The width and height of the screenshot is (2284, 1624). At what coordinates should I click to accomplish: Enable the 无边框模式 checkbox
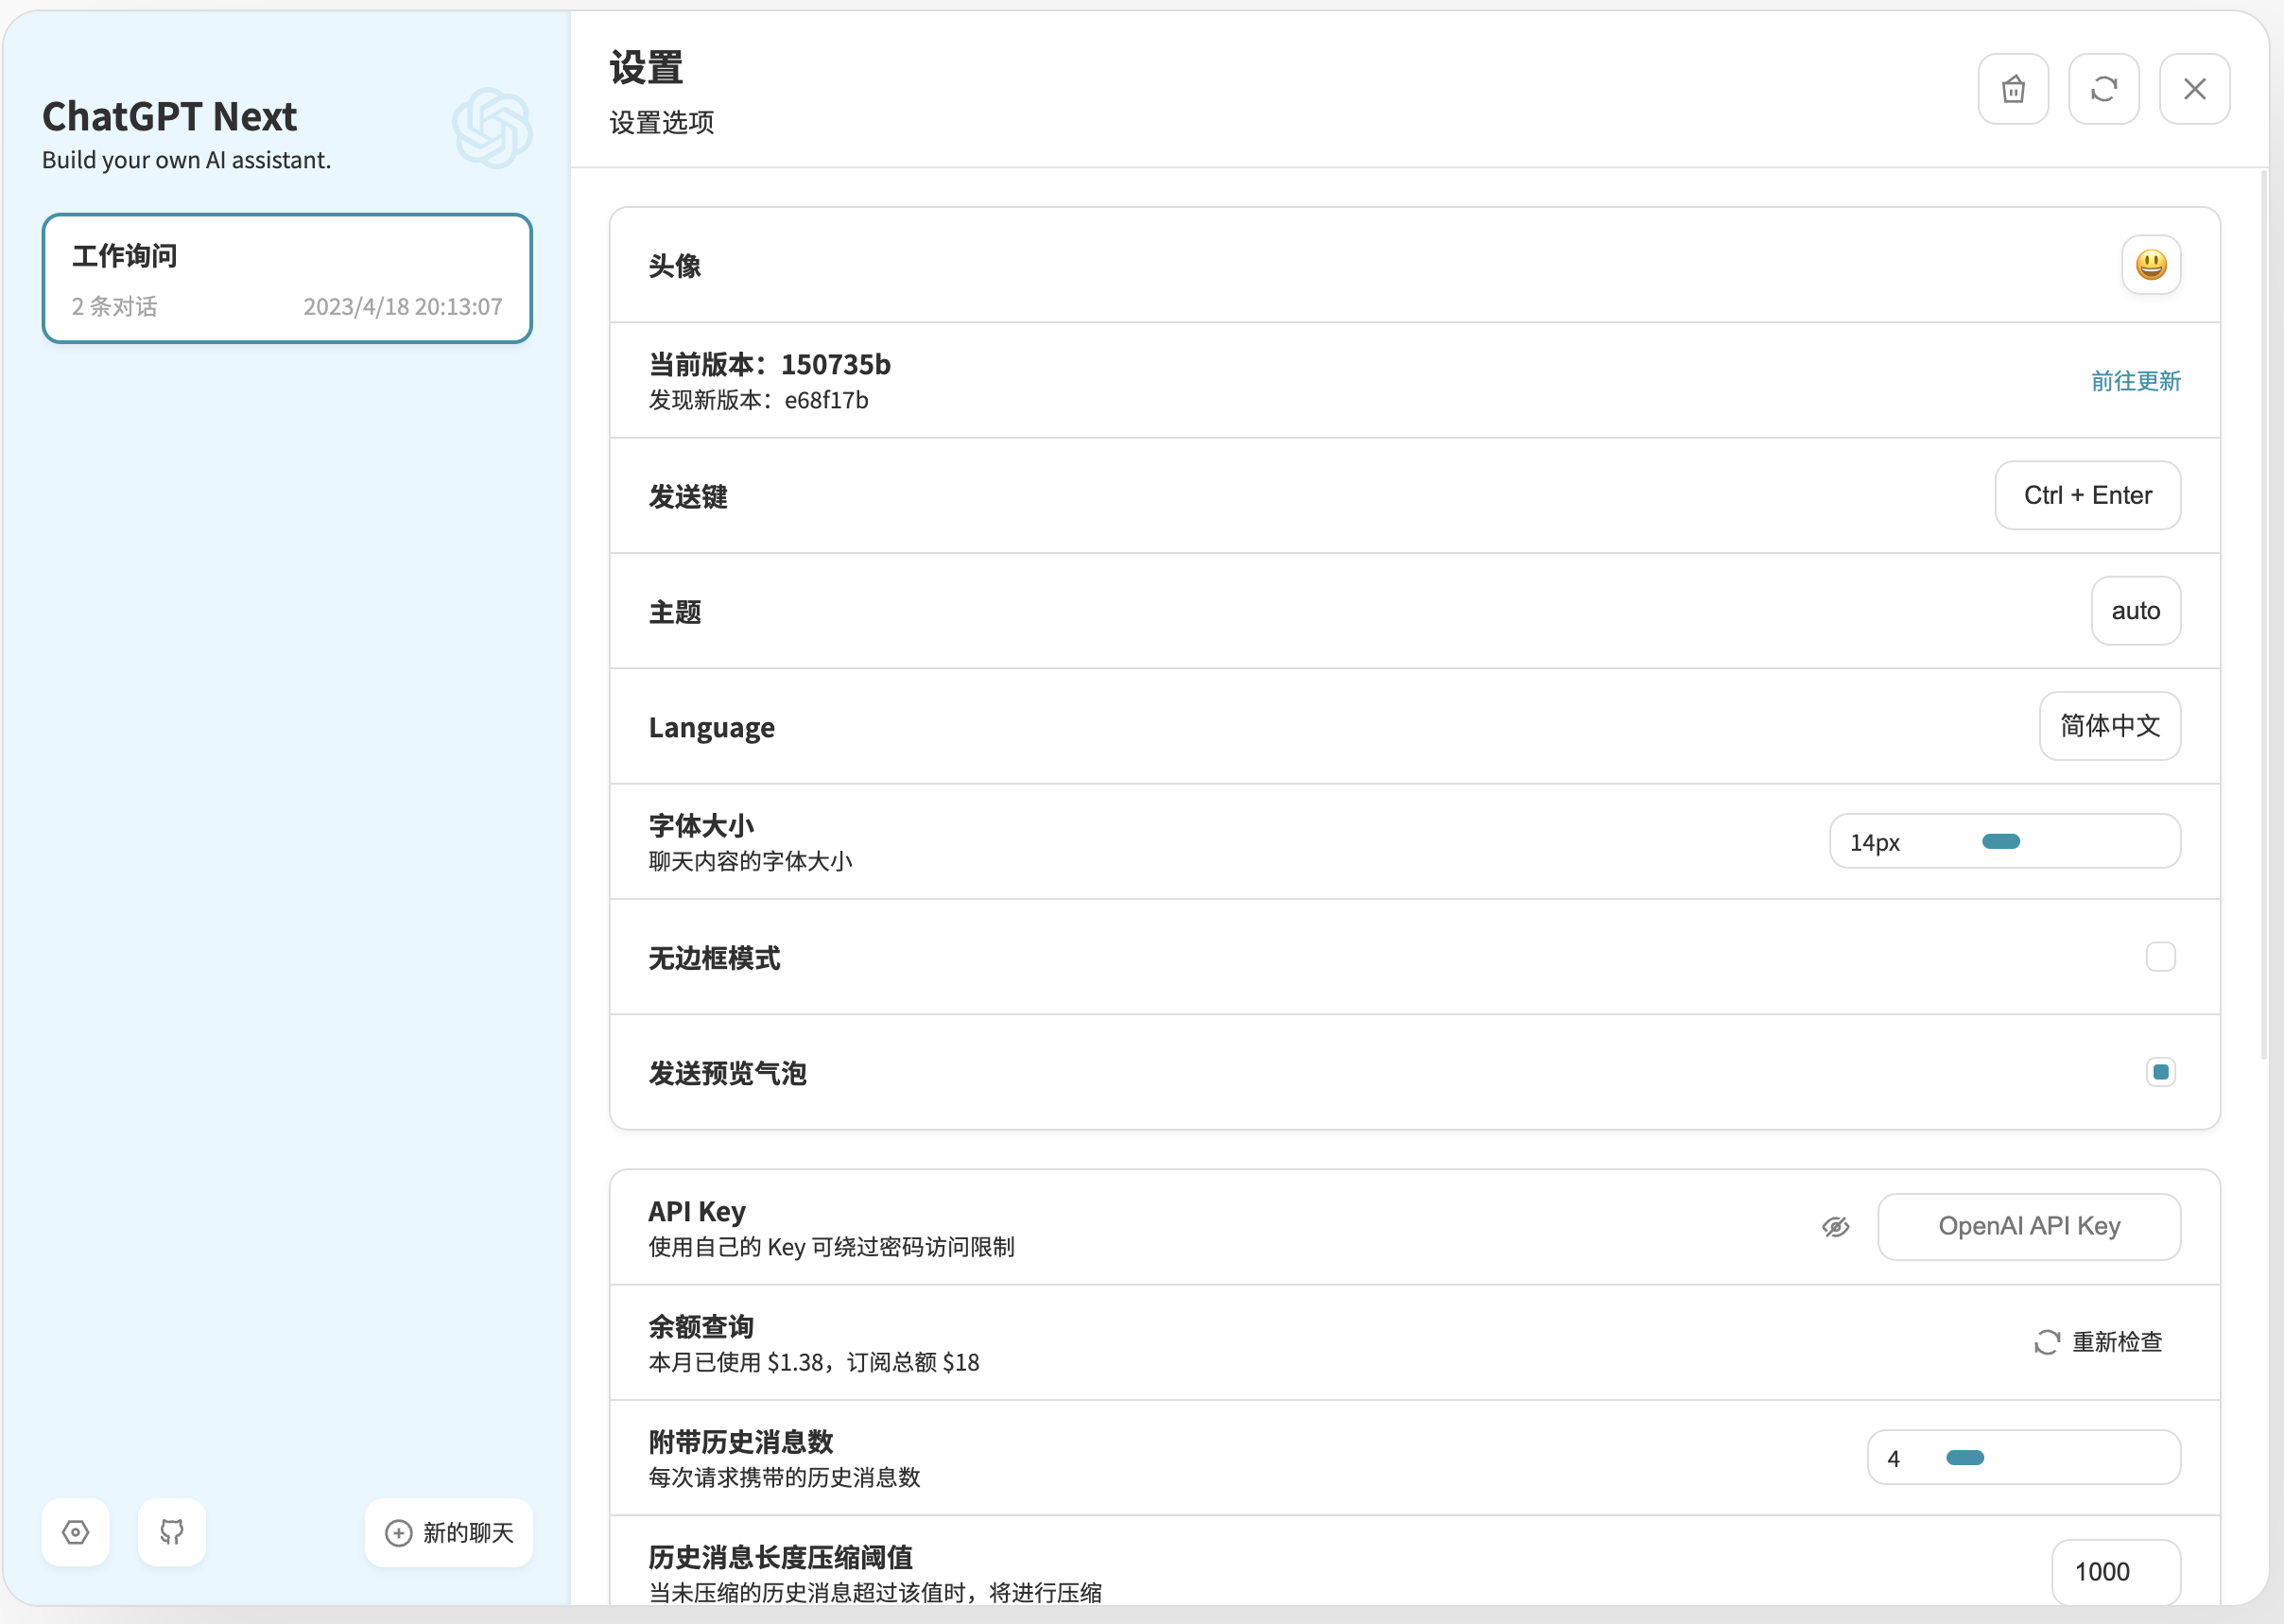[2160, 957]
